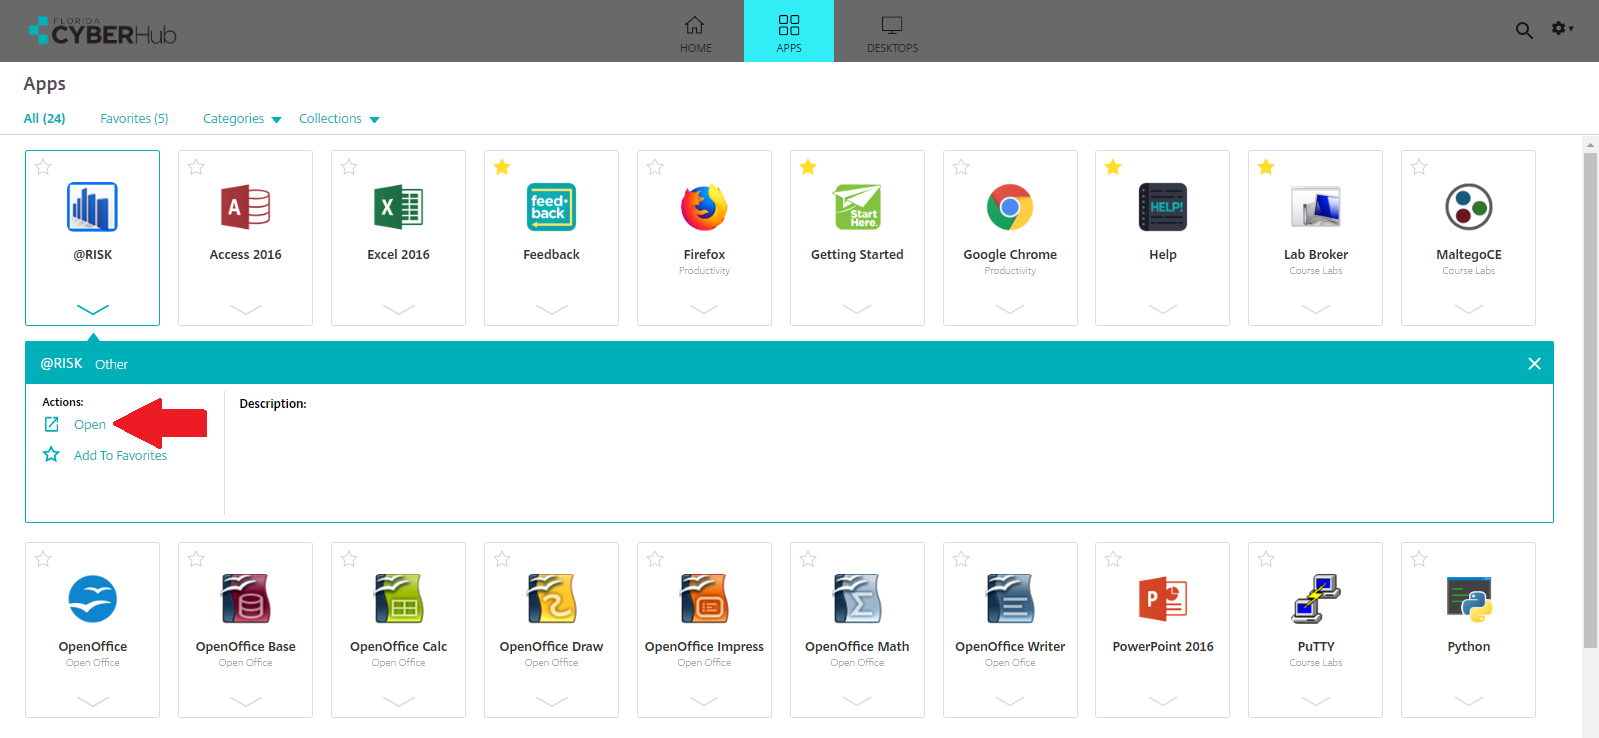Select the Google Chrome icon
This screenshot has width=1599, height=738.
[1010, 207]
